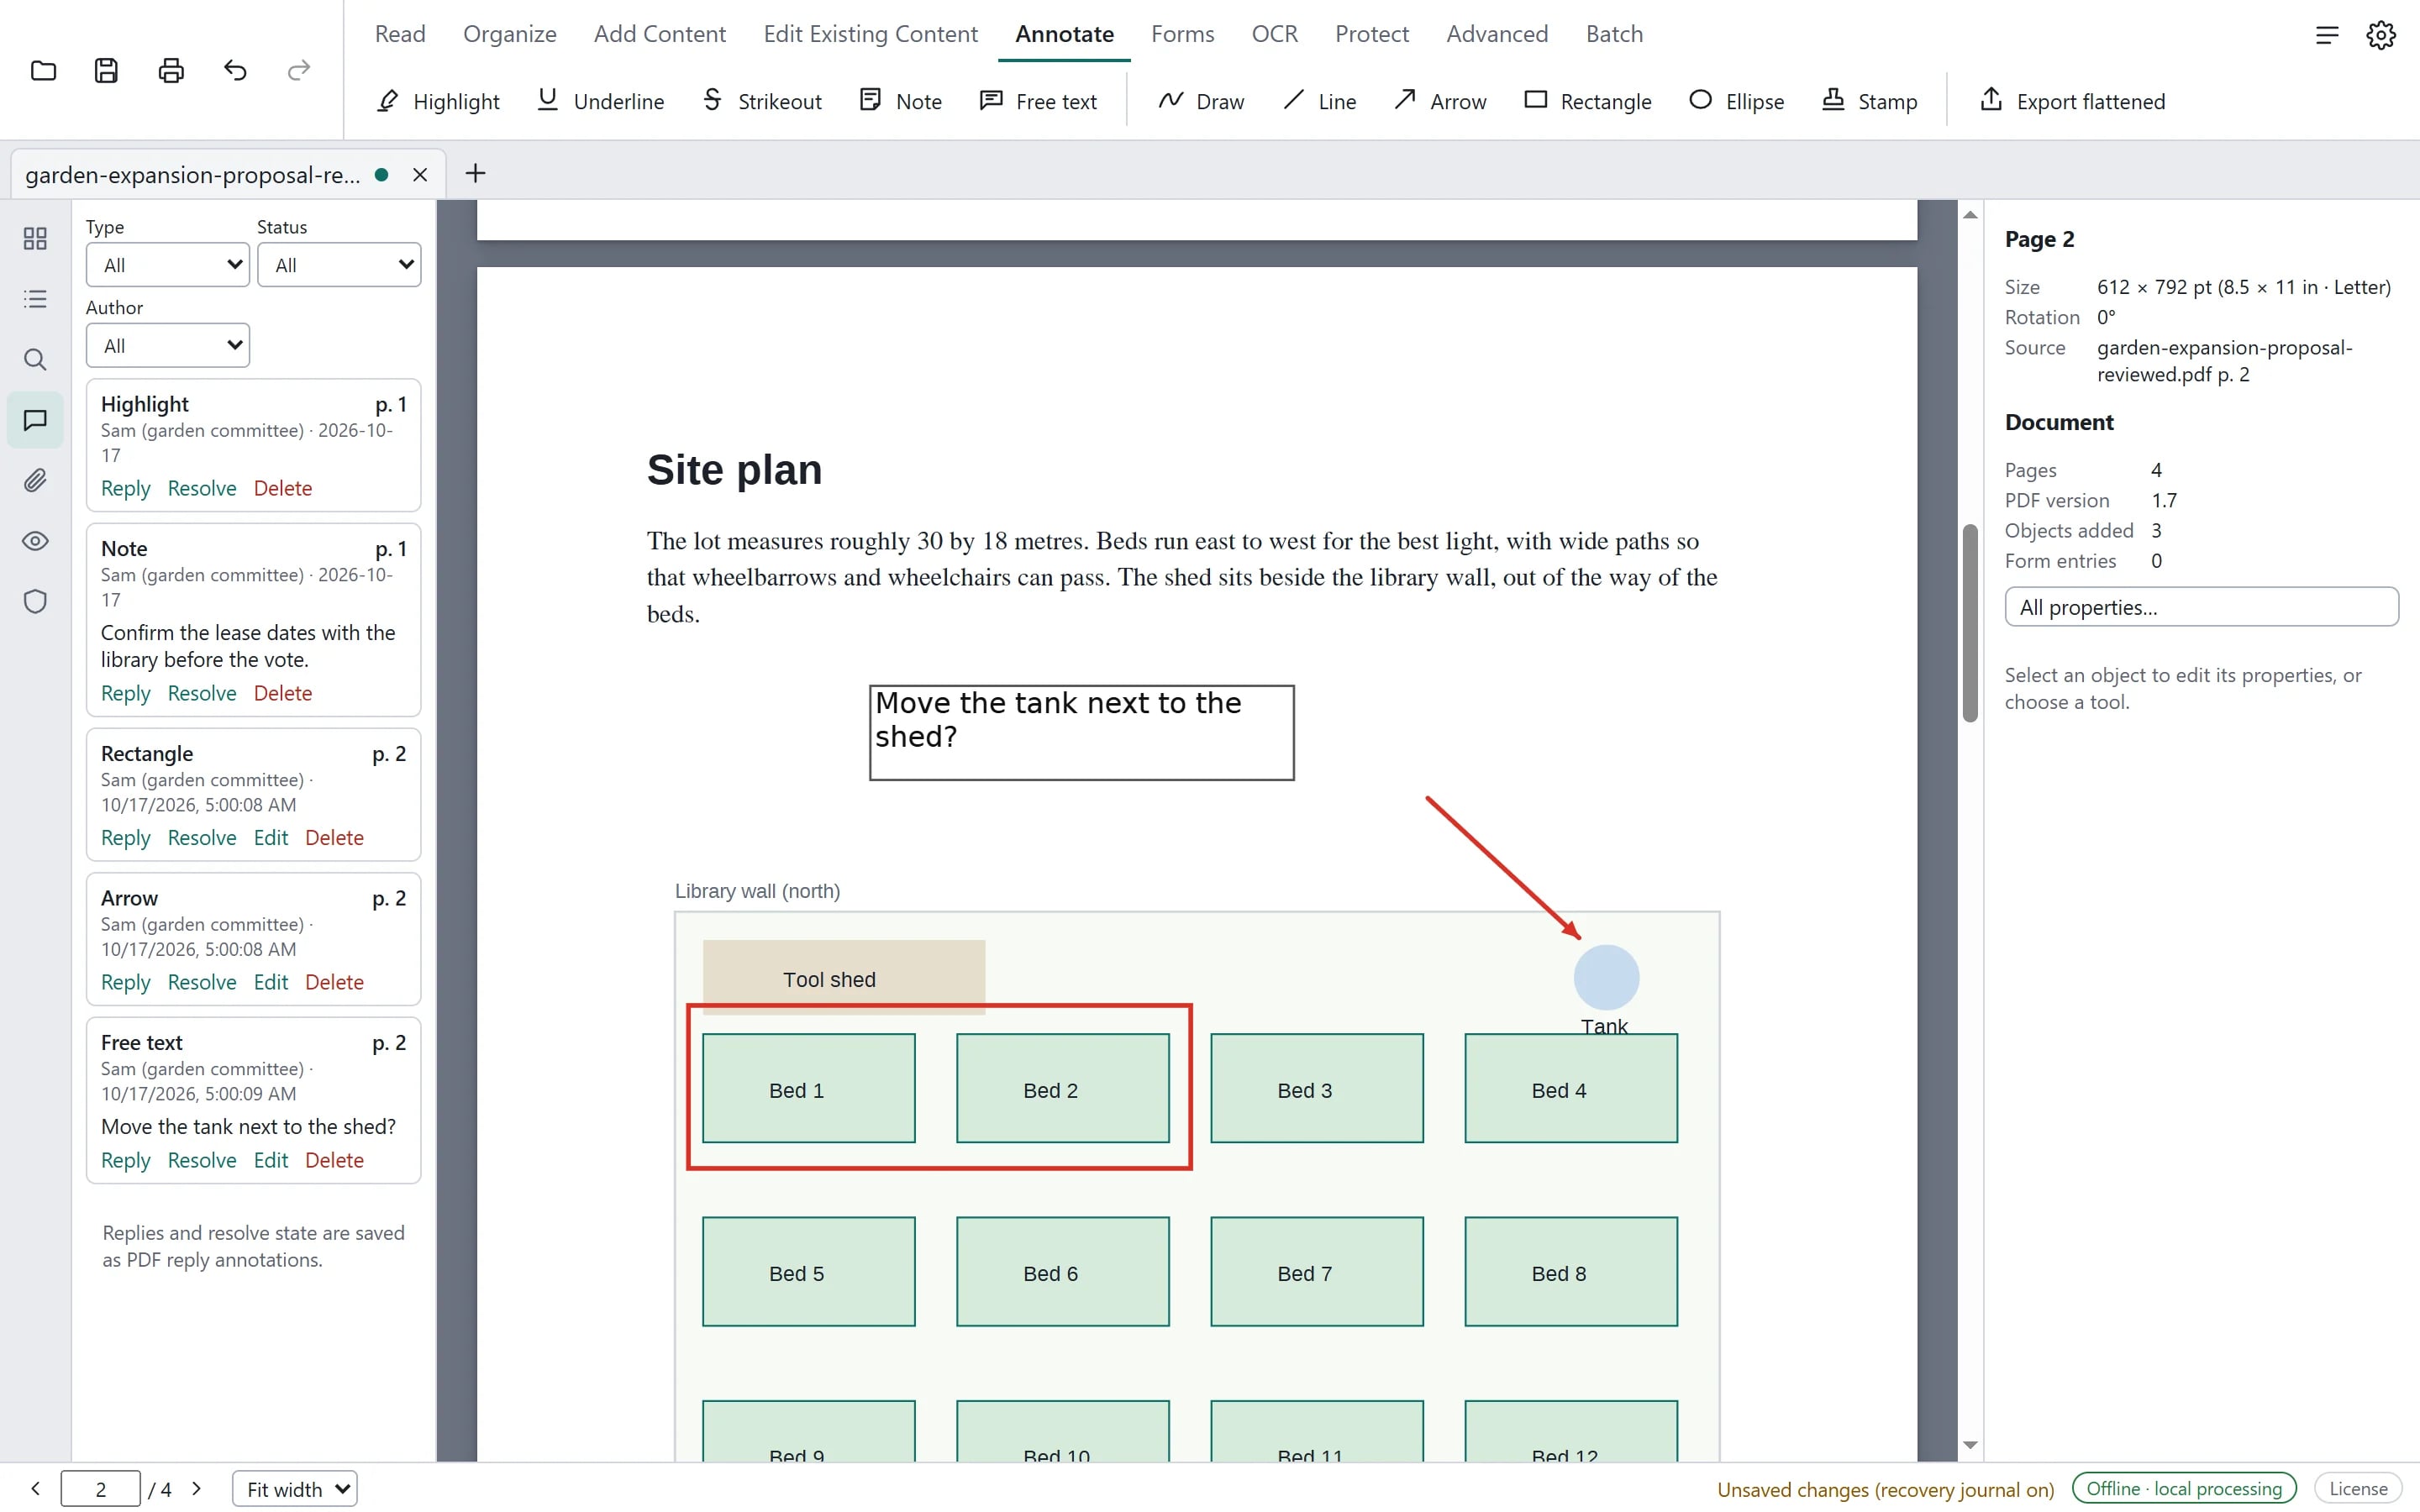Edit the Arrow annotation comment
Image resolution: width=2420 pixels, height=1512 pixels.
click(270, 982)
